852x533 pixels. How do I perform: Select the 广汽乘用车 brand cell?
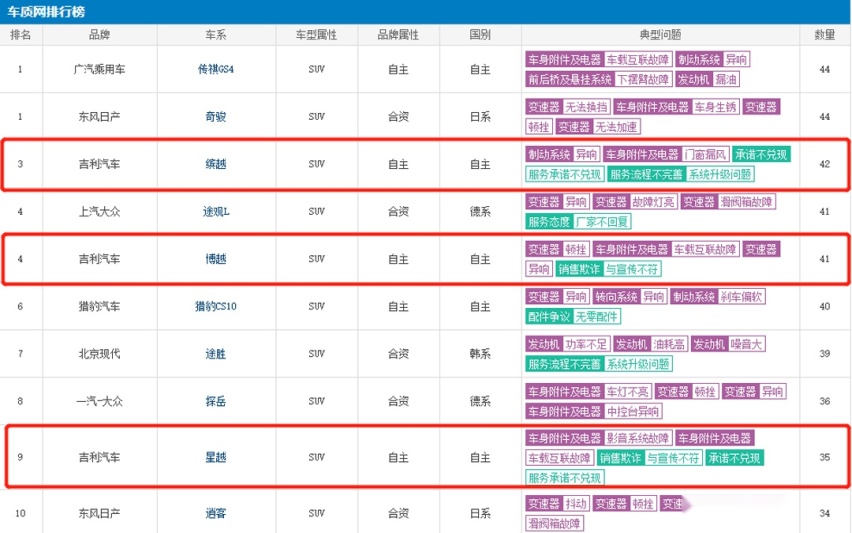[99, 69]
